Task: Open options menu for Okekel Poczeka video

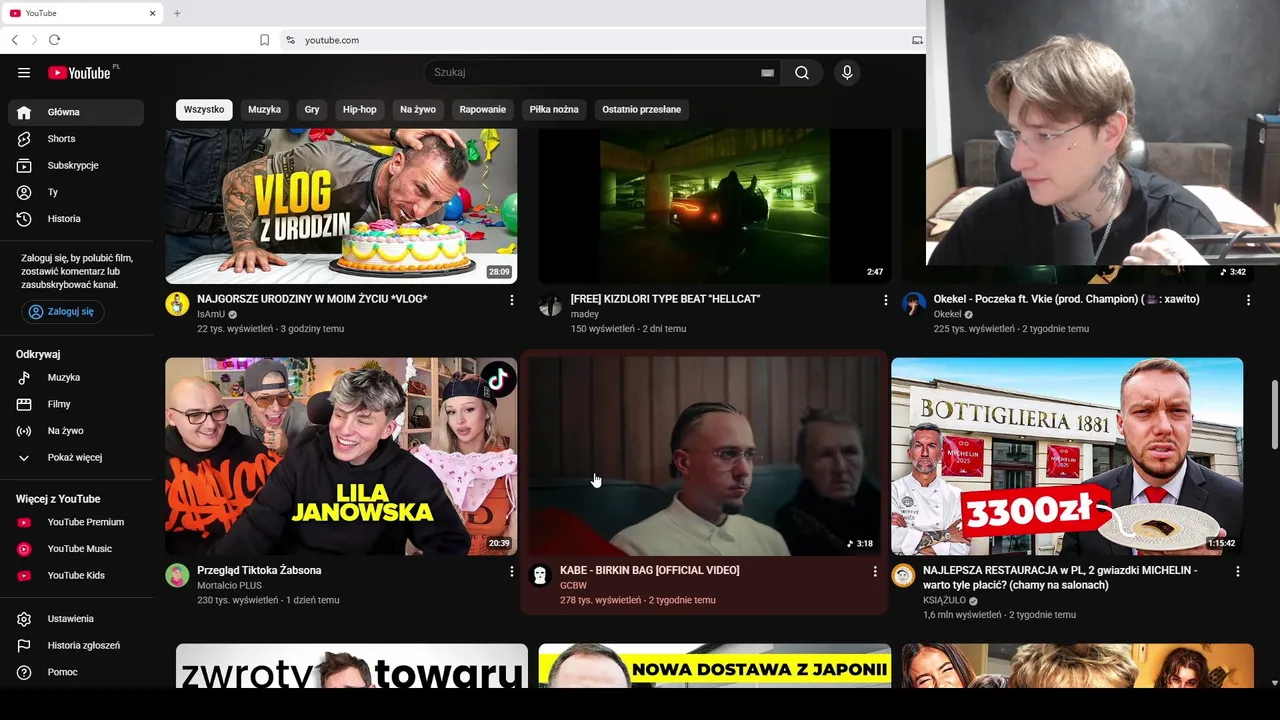Action: pos(1248,300)
